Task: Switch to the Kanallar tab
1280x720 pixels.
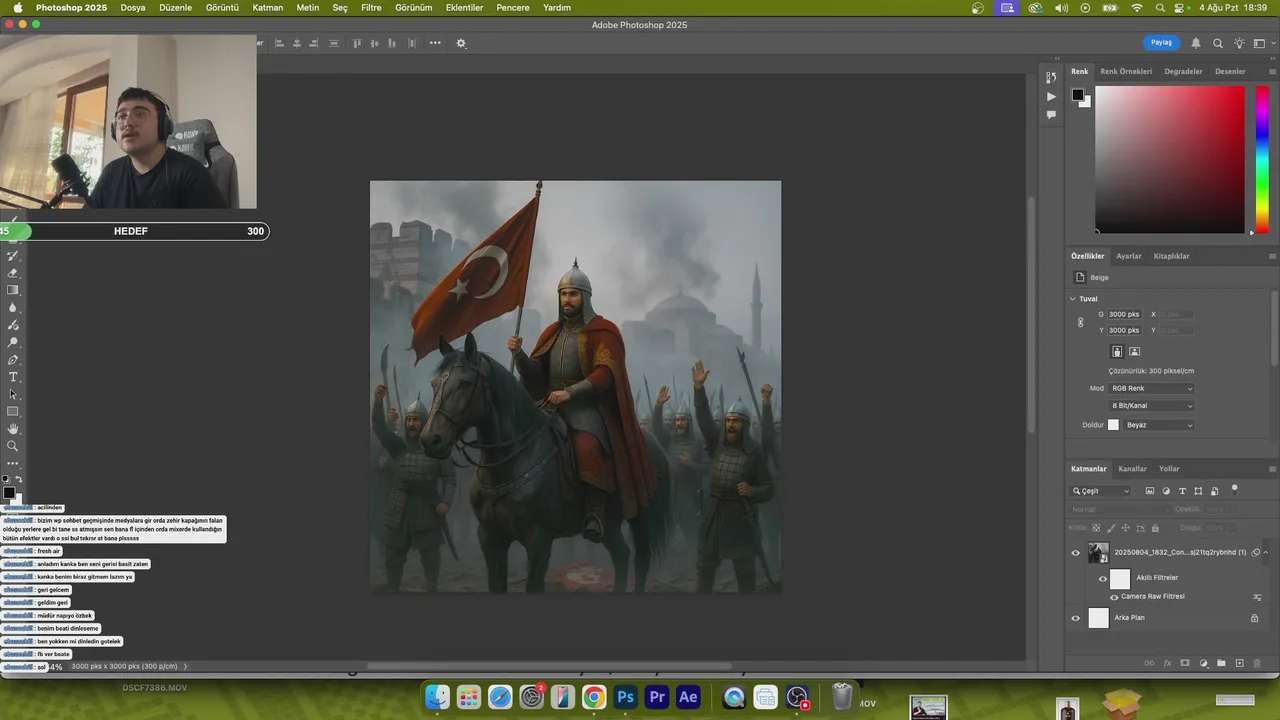Action: click(1133, 469)
